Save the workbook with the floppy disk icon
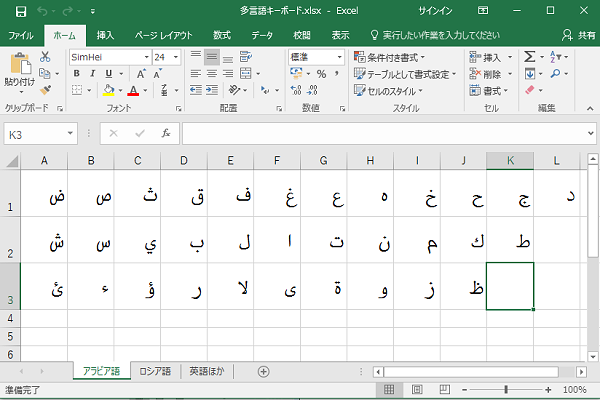 [x=21, y=11]
